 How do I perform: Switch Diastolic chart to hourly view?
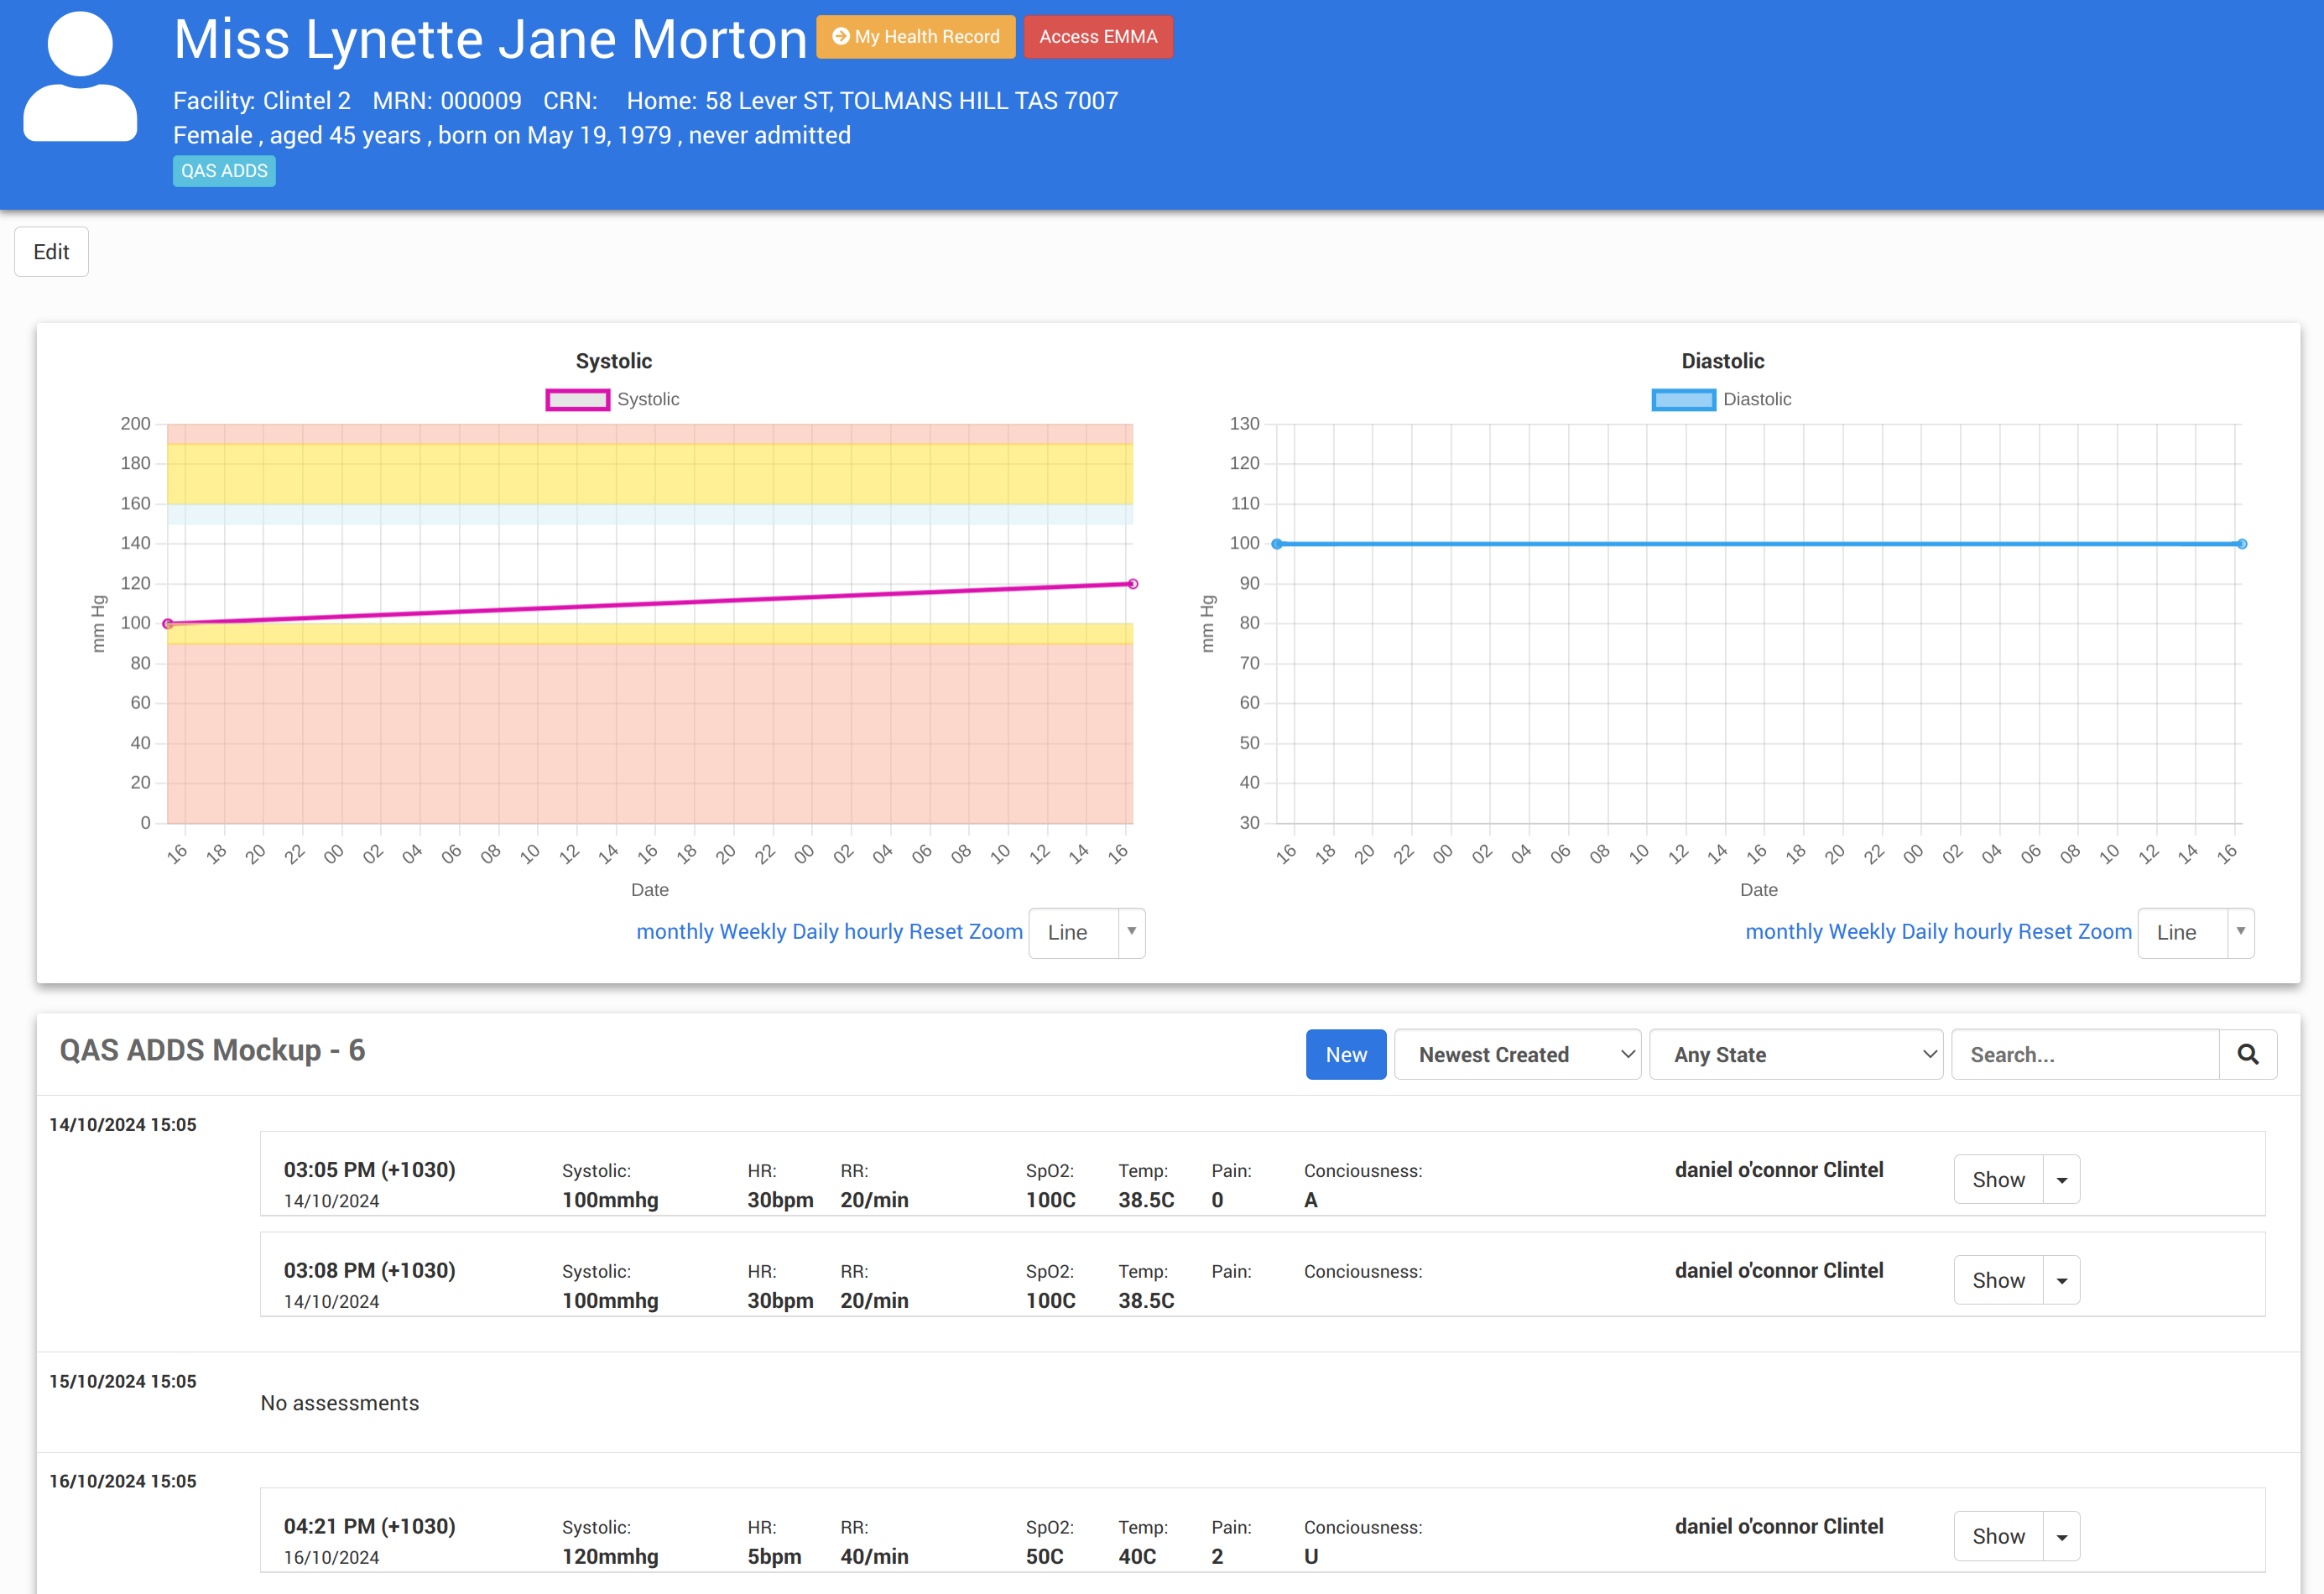(1982, 931)
